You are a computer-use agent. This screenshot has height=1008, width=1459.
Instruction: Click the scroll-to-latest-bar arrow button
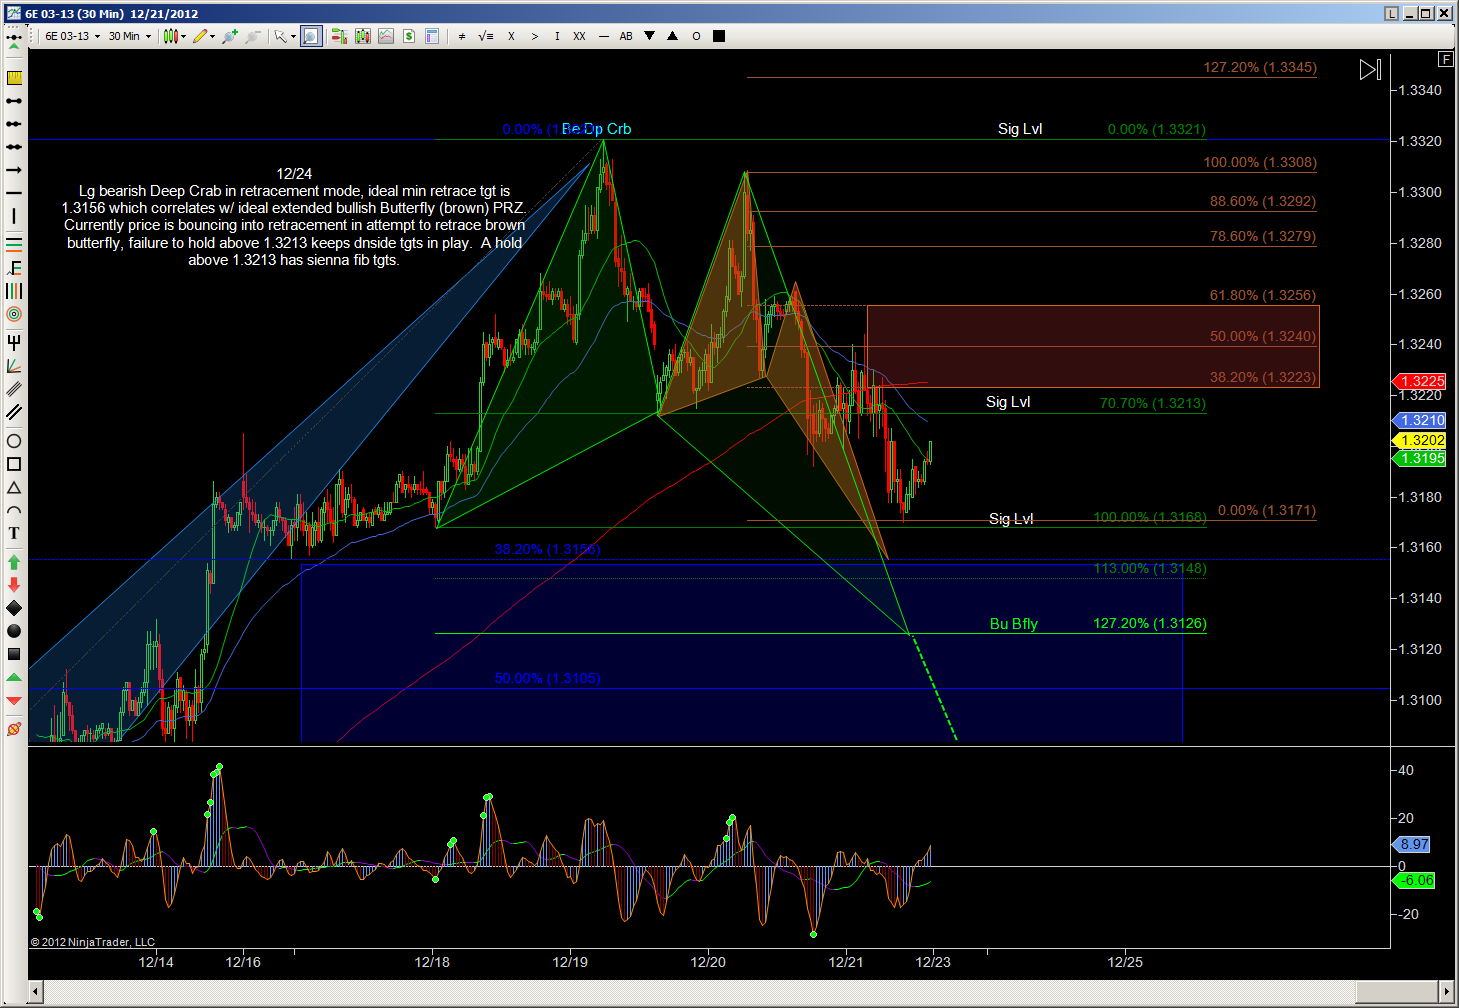1369,69
